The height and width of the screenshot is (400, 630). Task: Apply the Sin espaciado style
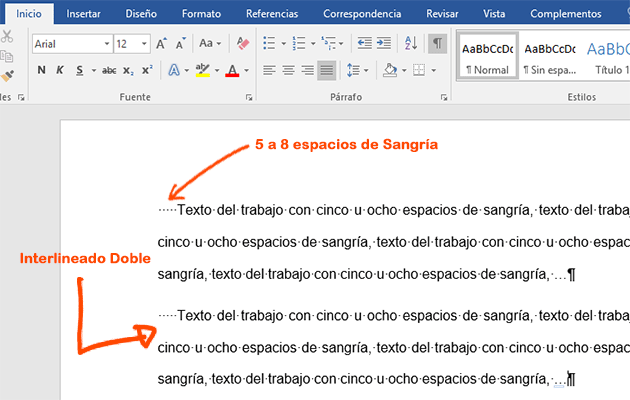[550, 55]
